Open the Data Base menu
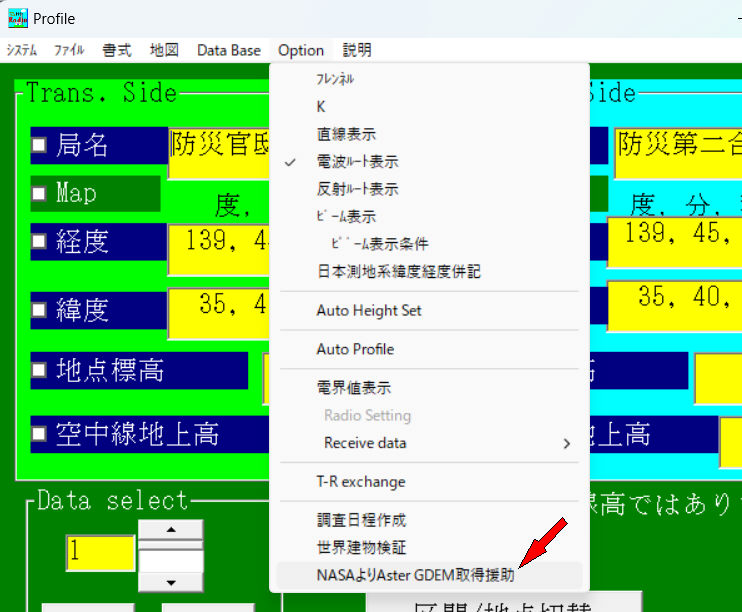The width and height of the screenshot is (742, 612). pyautogui.click(x=228, y=50)
